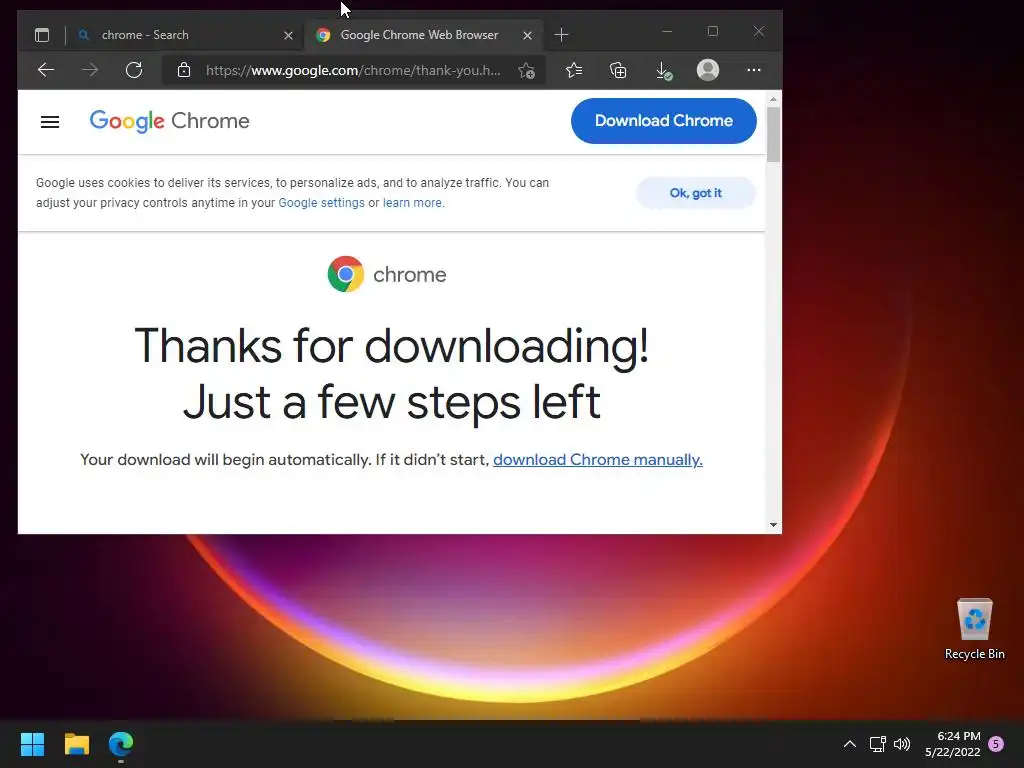The image size is (1024, 768).
Task: Click the forward navigation arrow
Action: tap(90, 70)
